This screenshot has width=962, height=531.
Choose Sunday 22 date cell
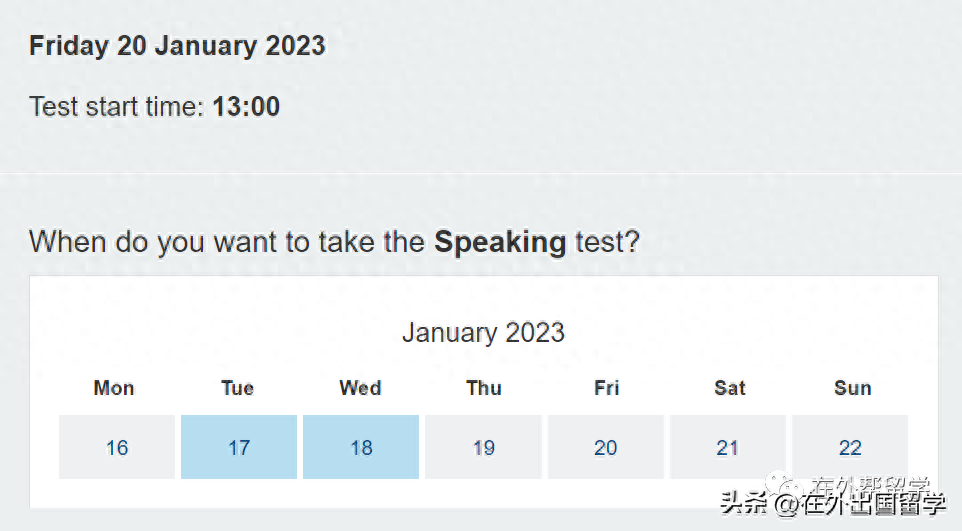[x=850, y=447]
